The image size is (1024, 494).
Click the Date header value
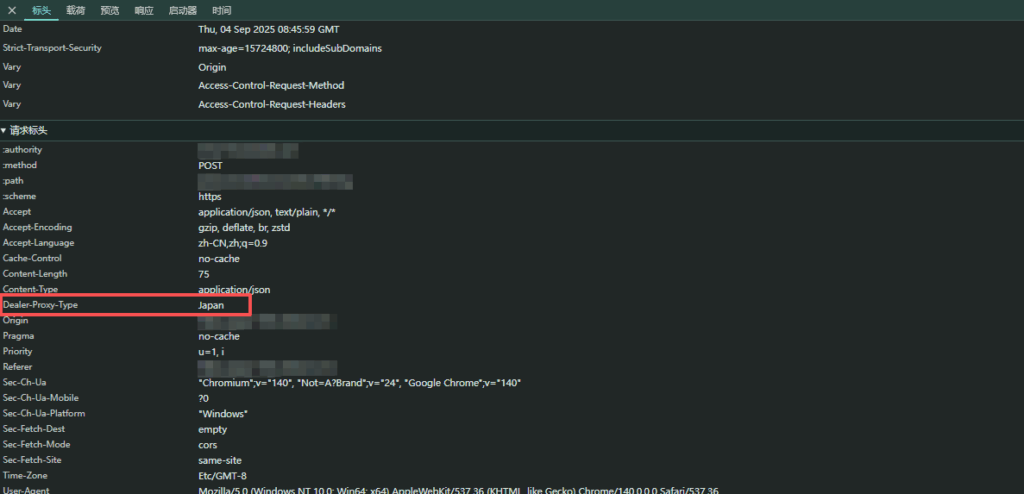tap(268, 29)
